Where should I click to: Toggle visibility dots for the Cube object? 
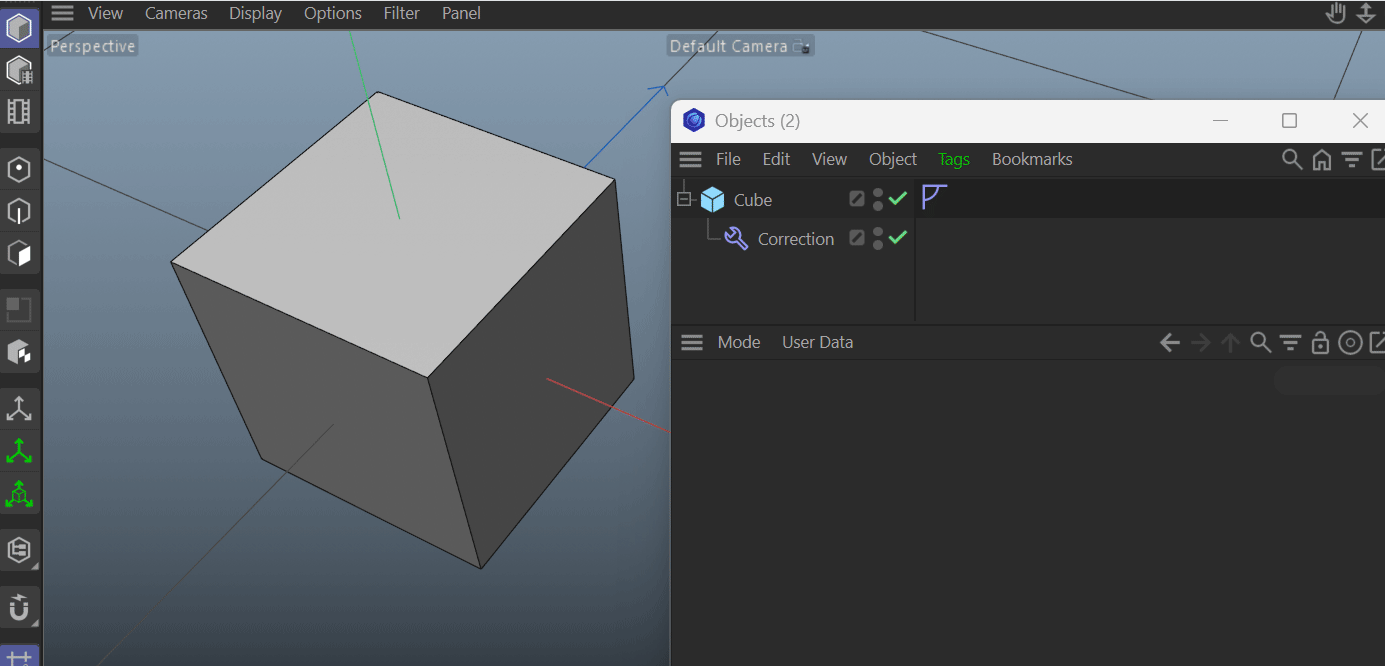(x=877, y=199)
